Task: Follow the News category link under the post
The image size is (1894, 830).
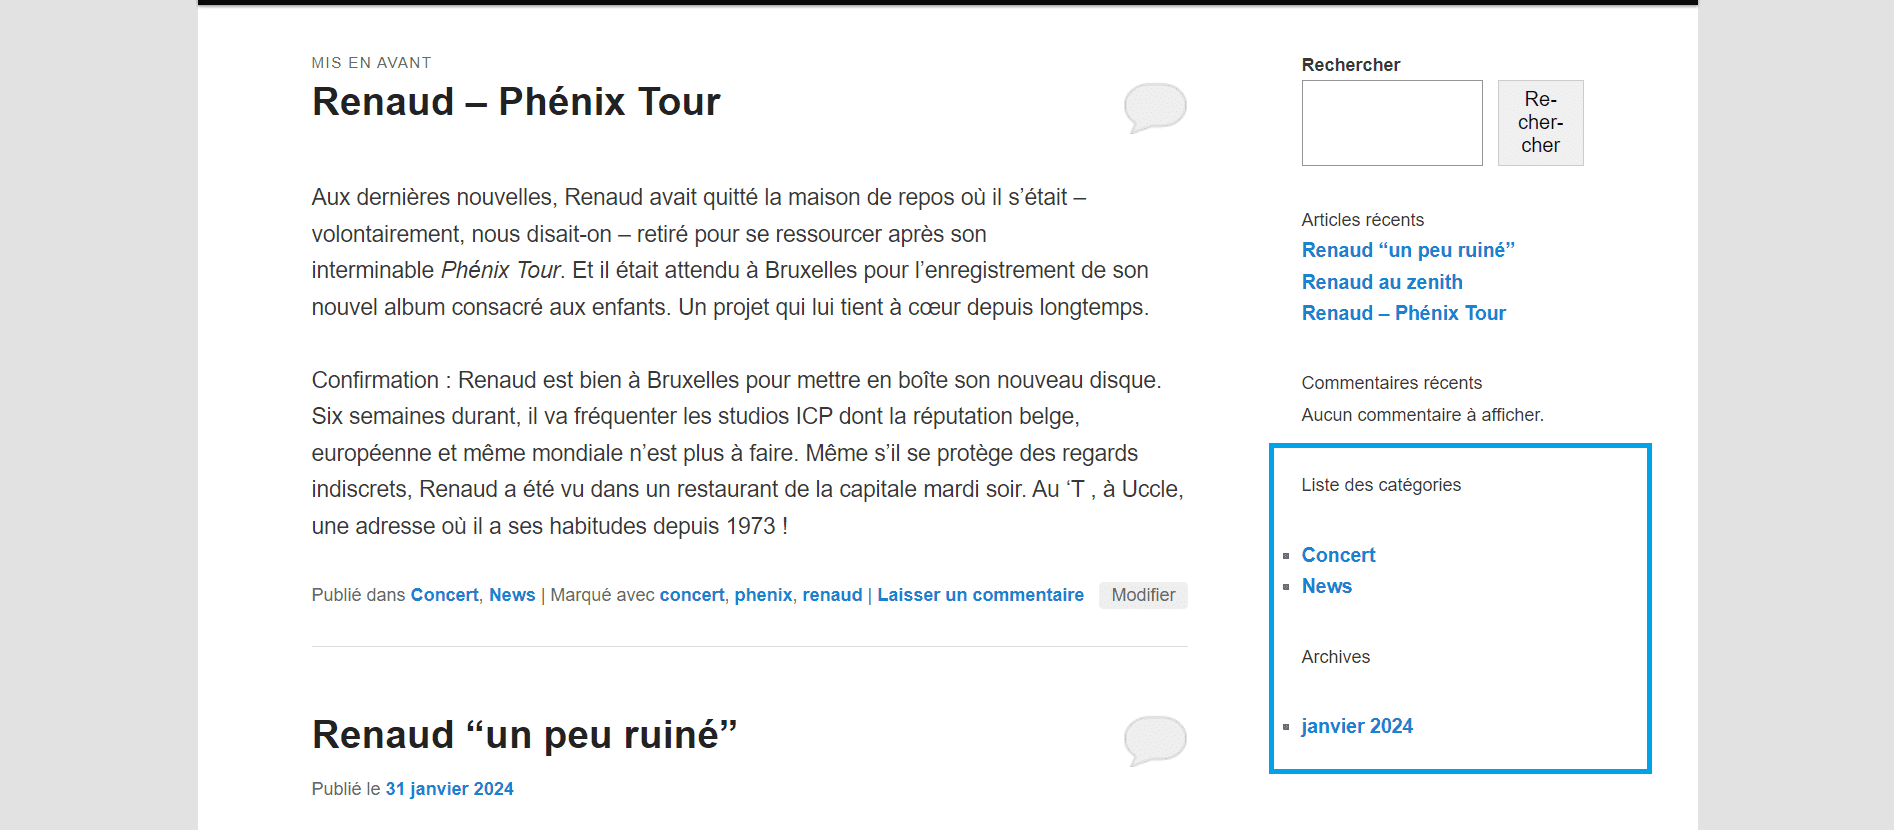Action: pyautogui.click(x=512, y=595)
